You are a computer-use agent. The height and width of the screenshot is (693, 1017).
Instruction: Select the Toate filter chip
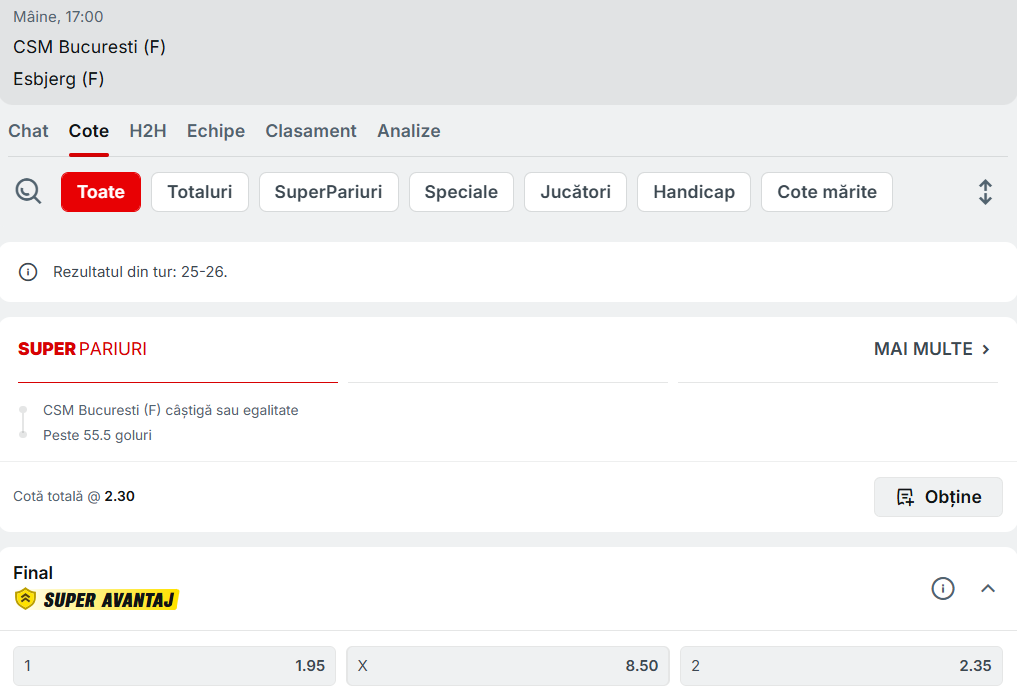101,192
